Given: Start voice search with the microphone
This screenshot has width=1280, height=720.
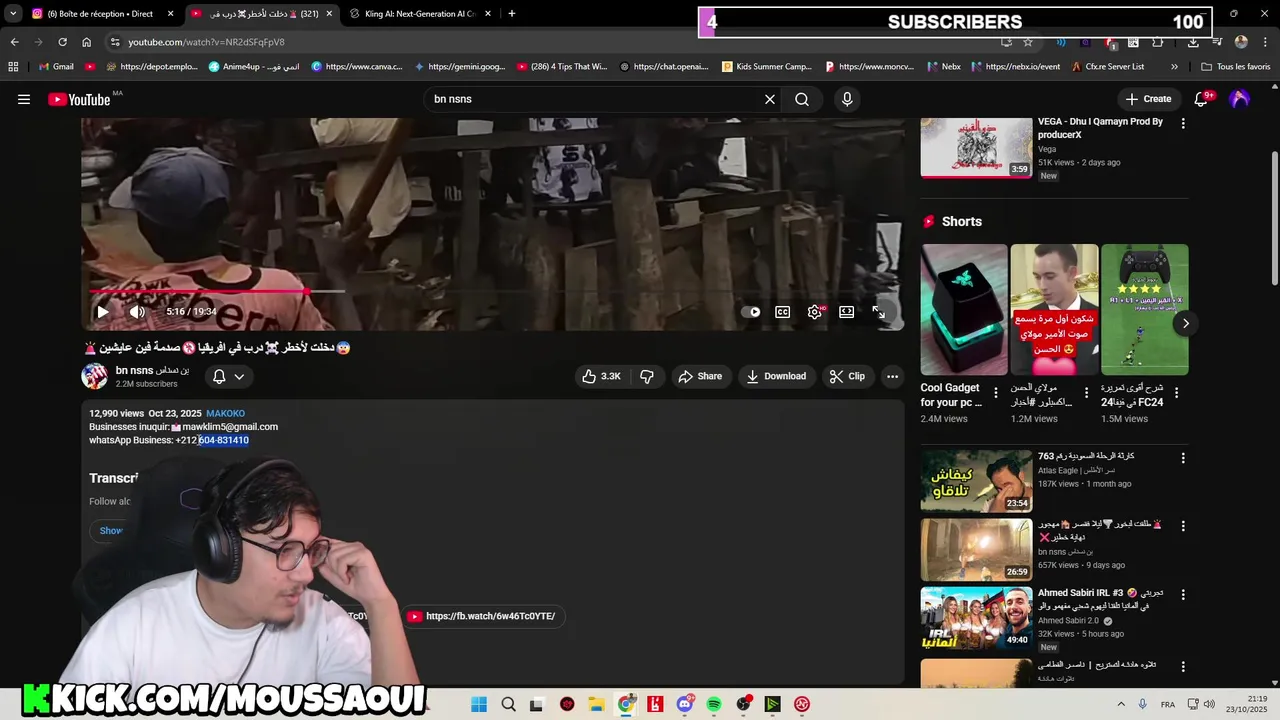Looking at the screenshot, I should pos(847,99).
